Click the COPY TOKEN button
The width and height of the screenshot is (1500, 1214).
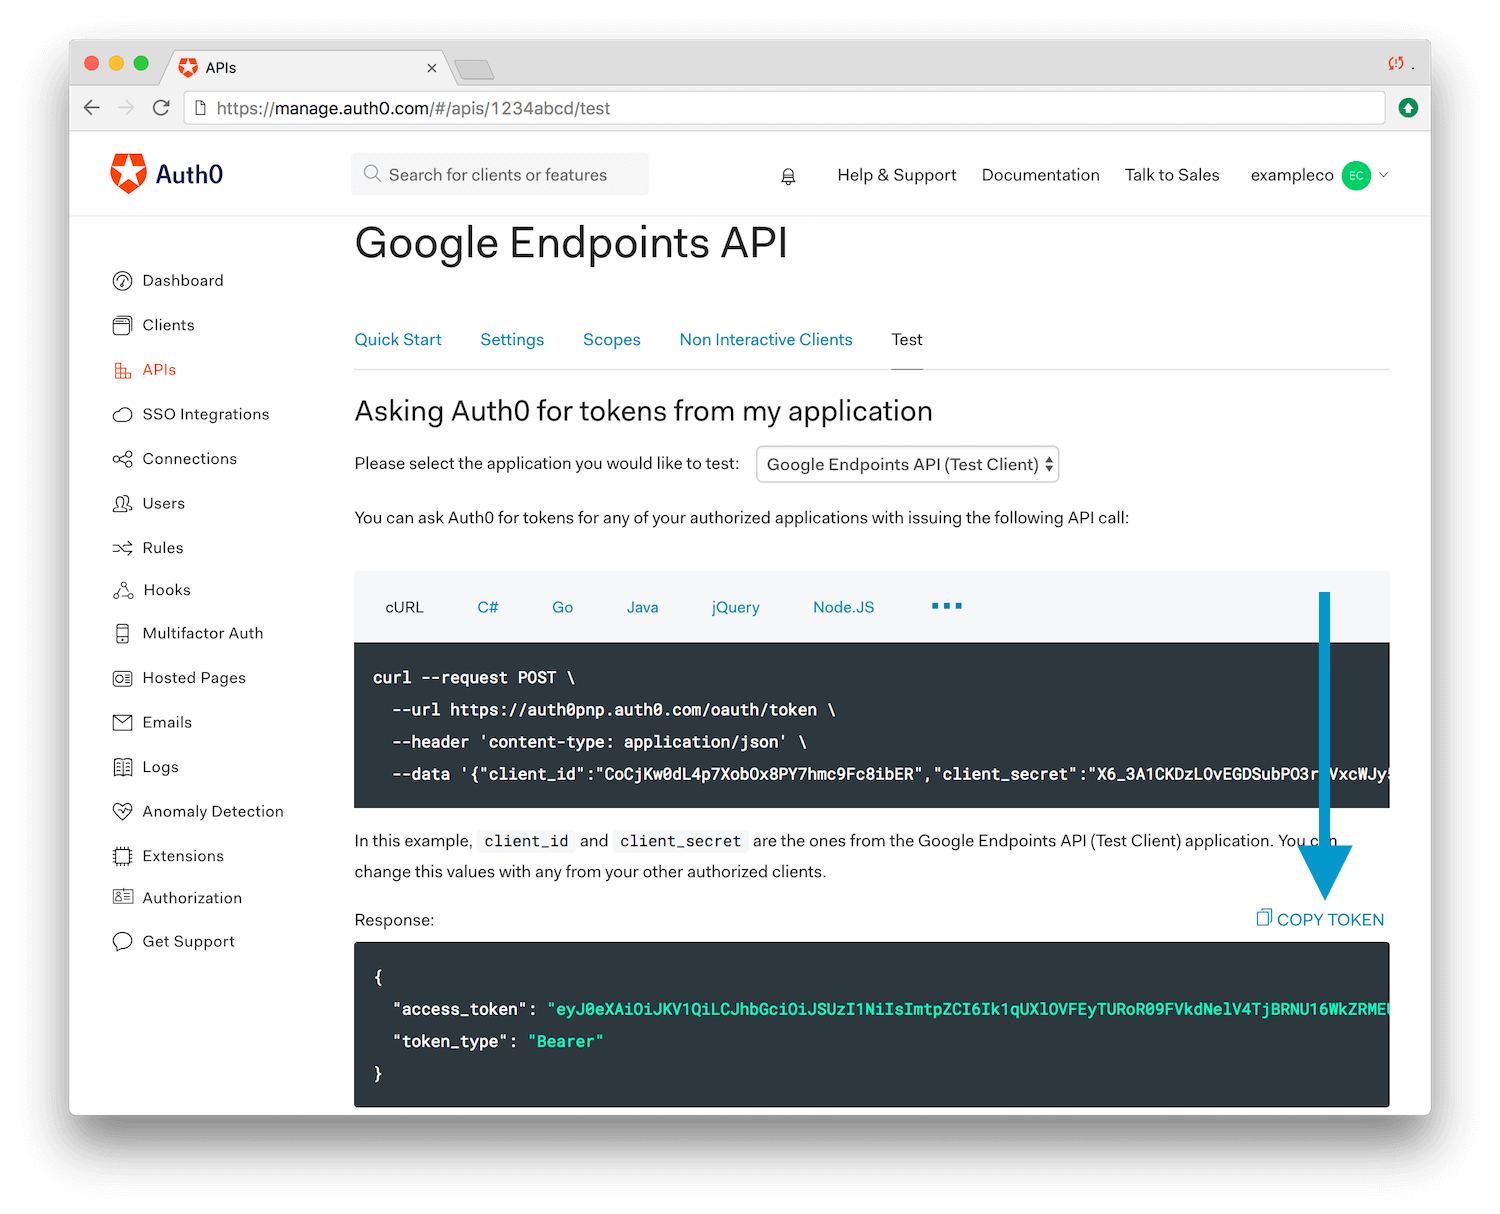[1320, 919]
